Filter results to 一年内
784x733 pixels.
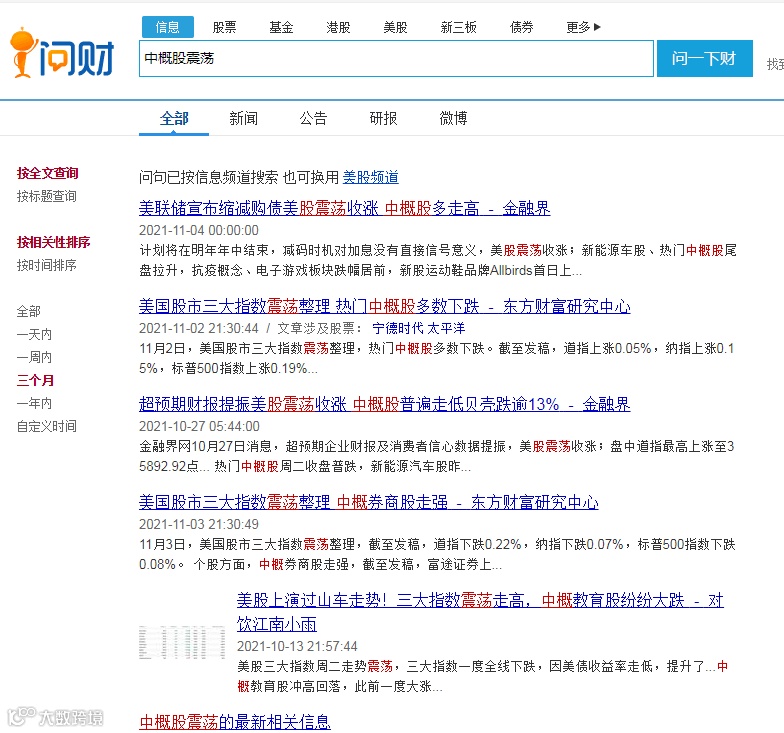tap(34, 404)
